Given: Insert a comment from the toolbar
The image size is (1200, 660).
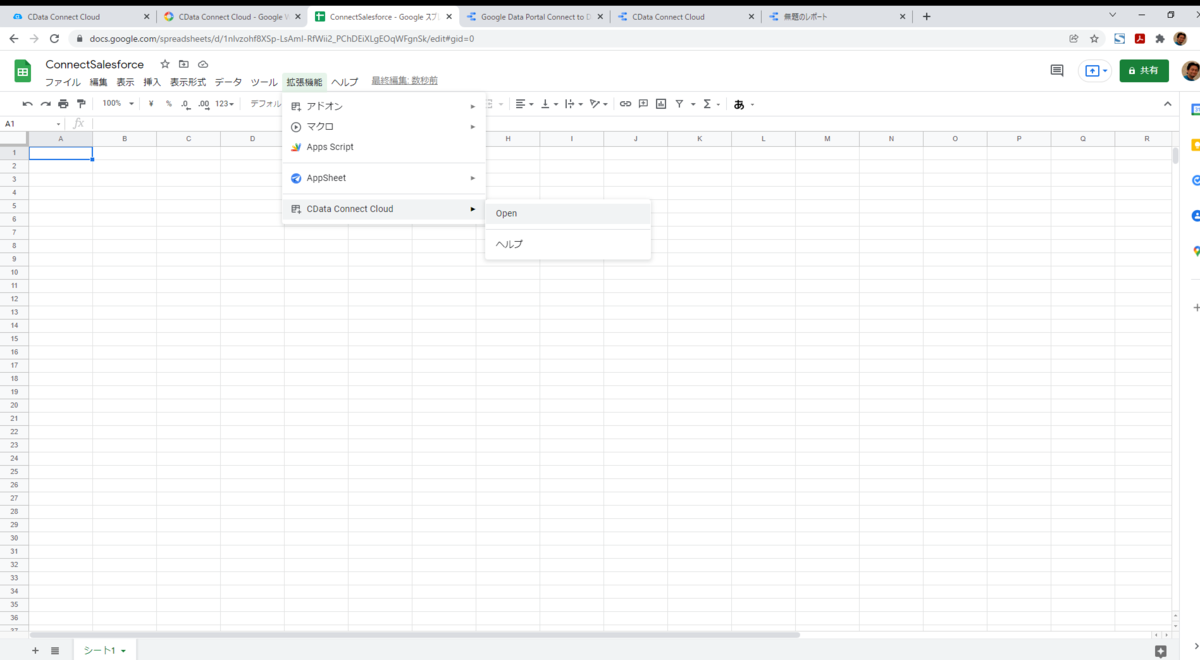Looking at the screenshot, I should pyautogui.click(x=644, y=104).
